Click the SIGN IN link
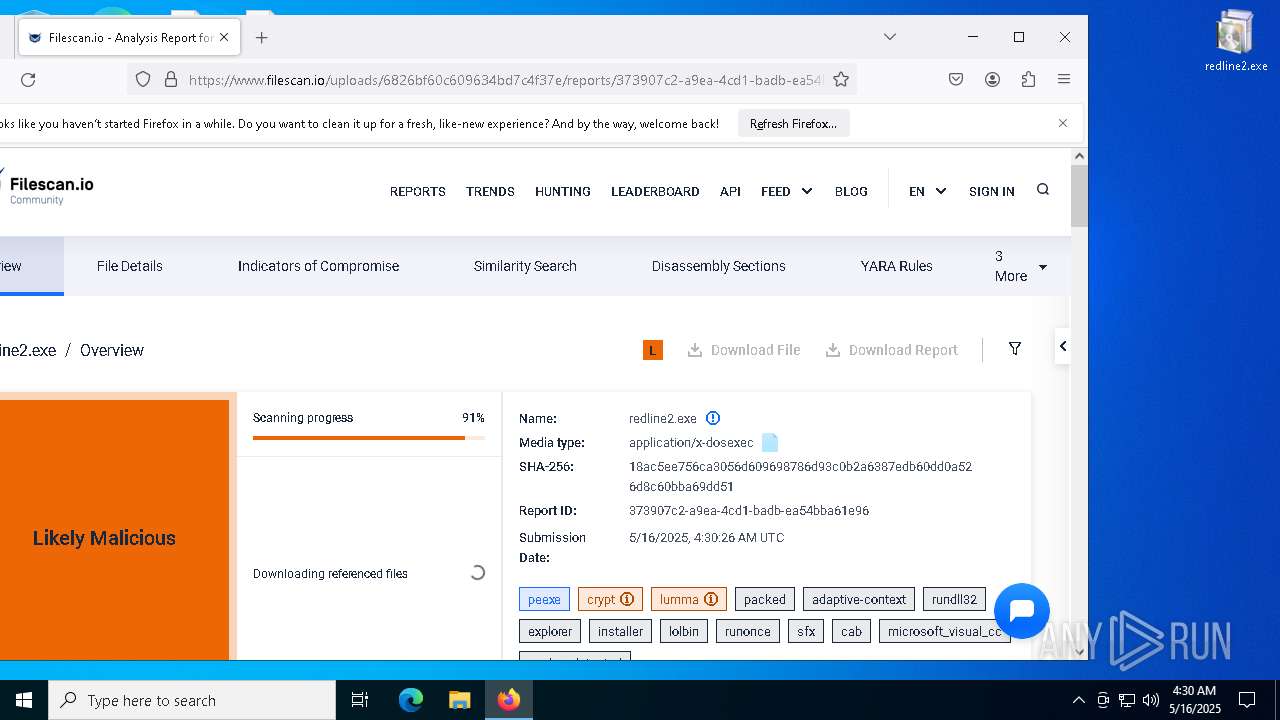The height and width of the screenshot is (720, 1280). (992, 191)
